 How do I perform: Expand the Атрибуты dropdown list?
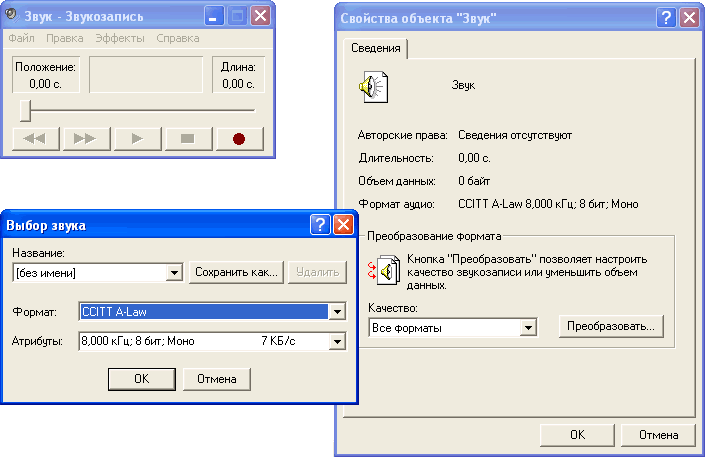pyautogui.click(x=338, y=342)
